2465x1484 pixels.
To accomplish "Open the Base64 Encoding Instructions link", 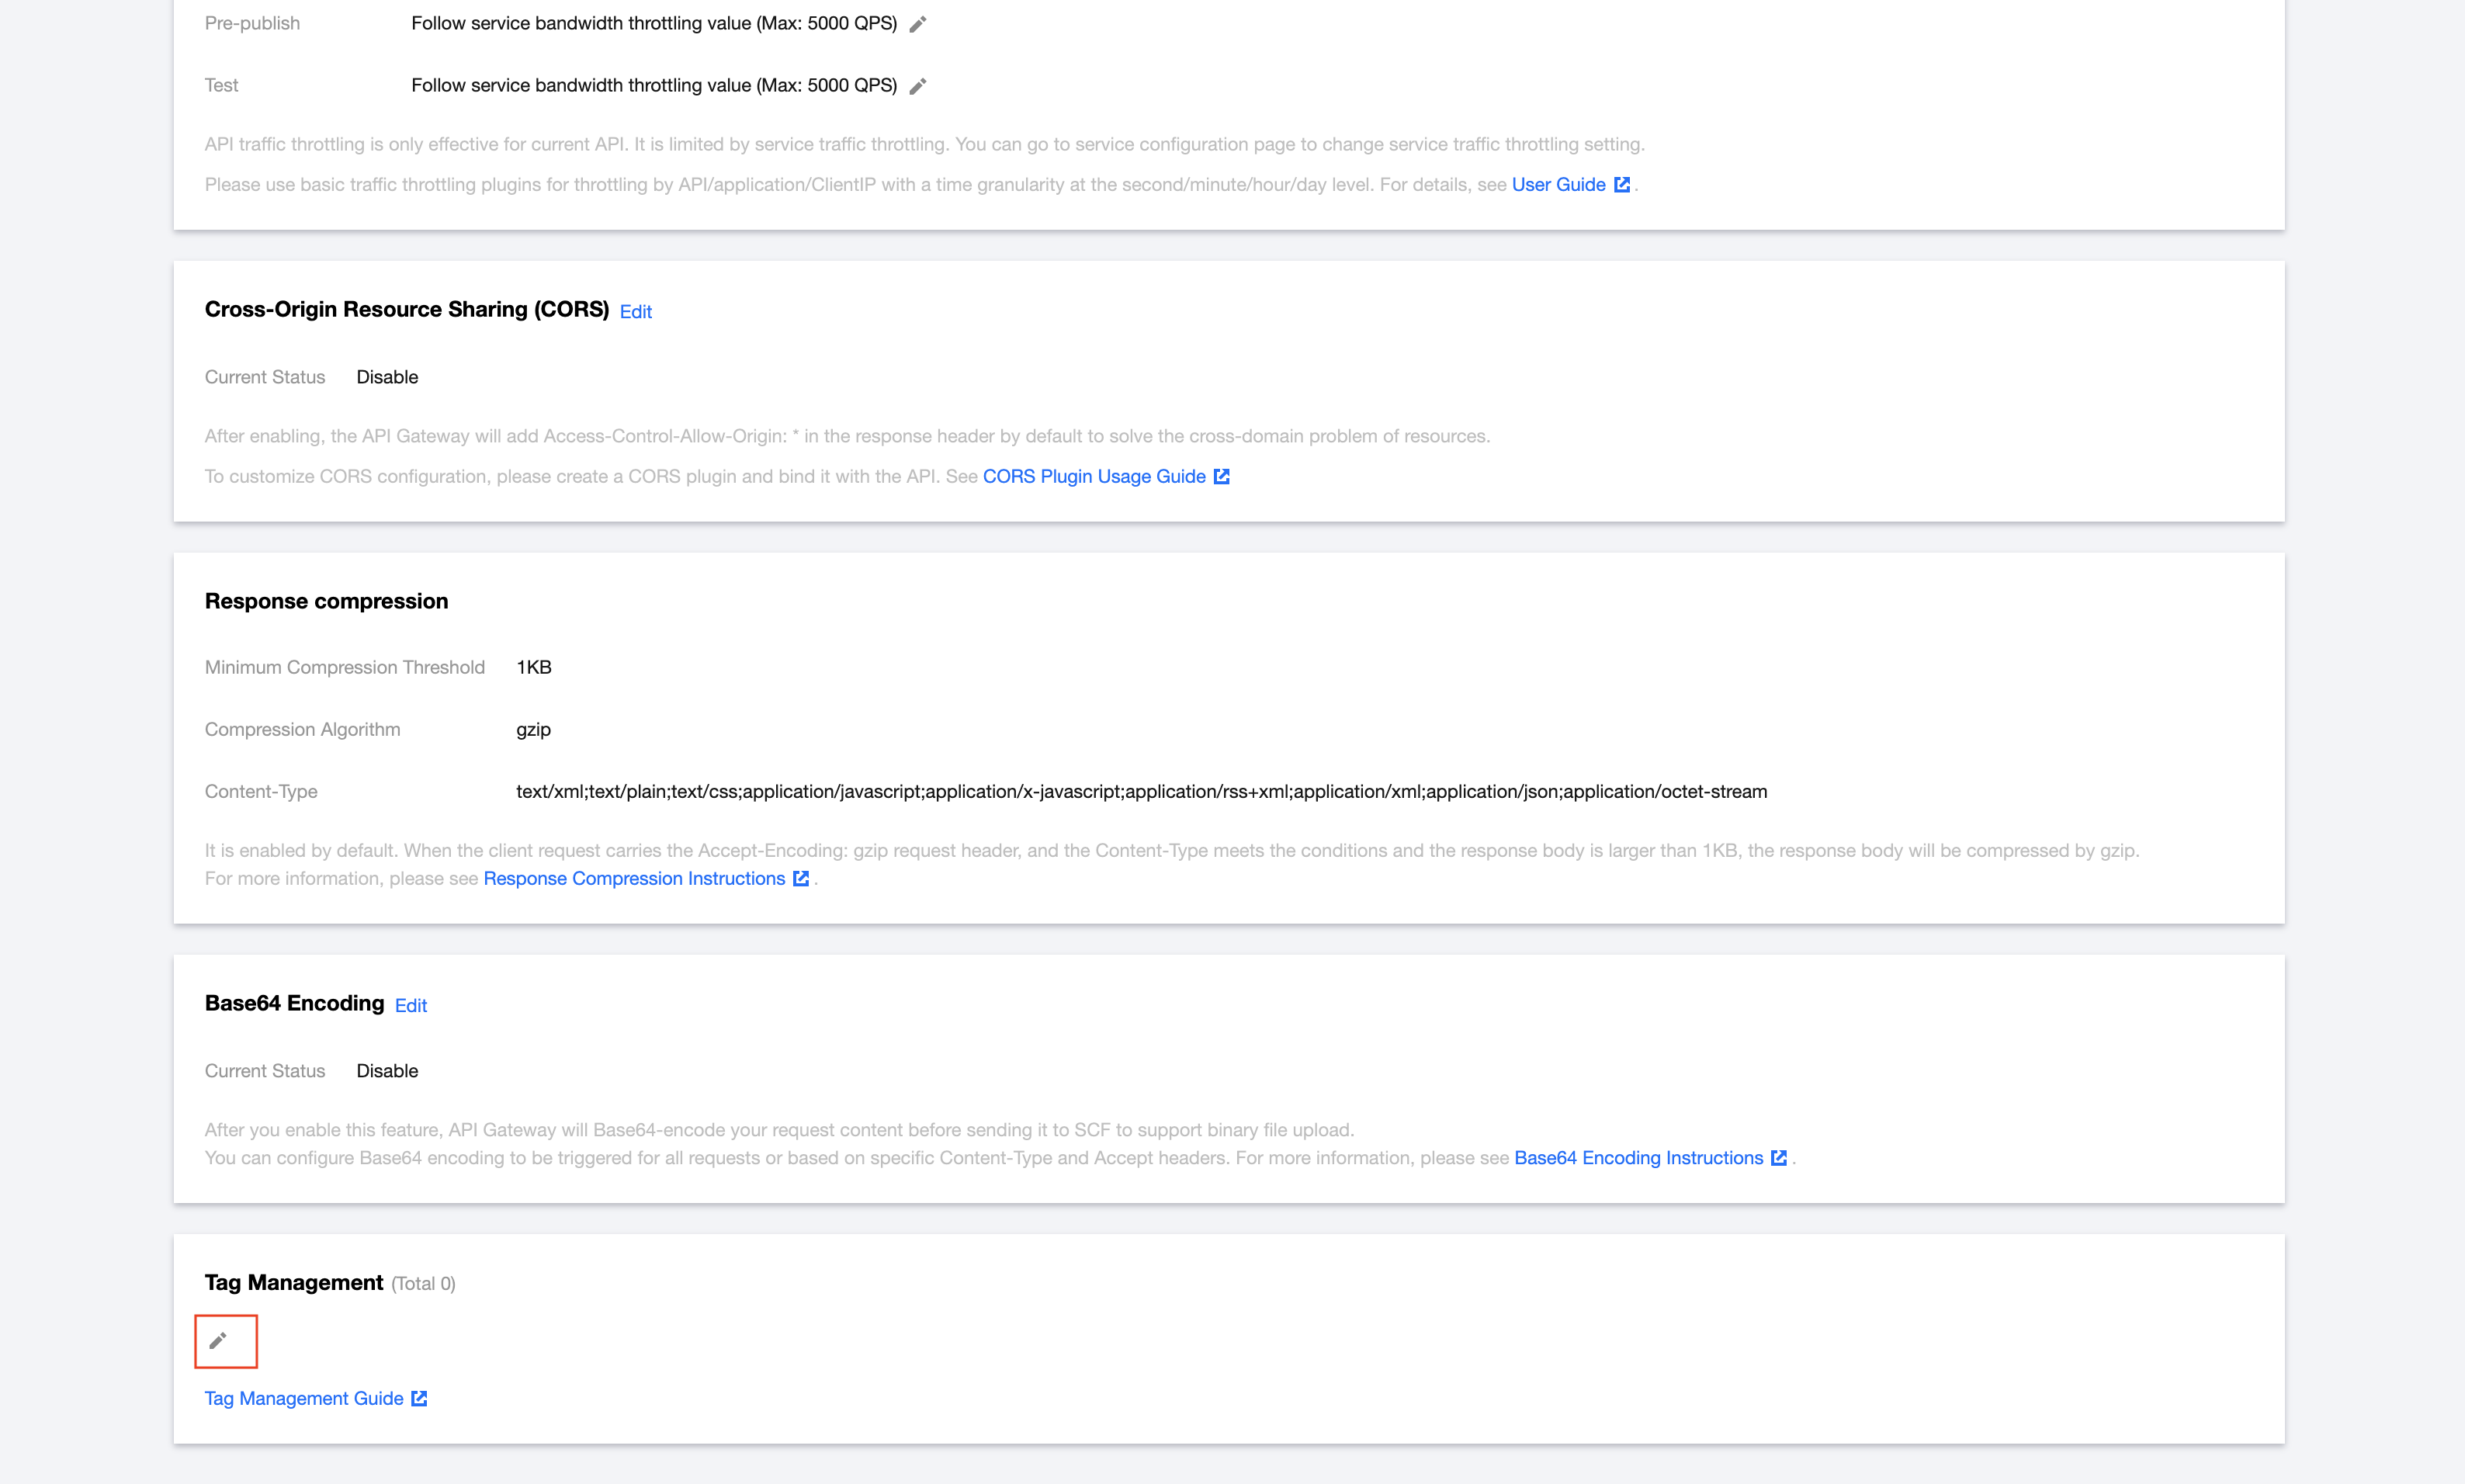I will [1638, 1158].
